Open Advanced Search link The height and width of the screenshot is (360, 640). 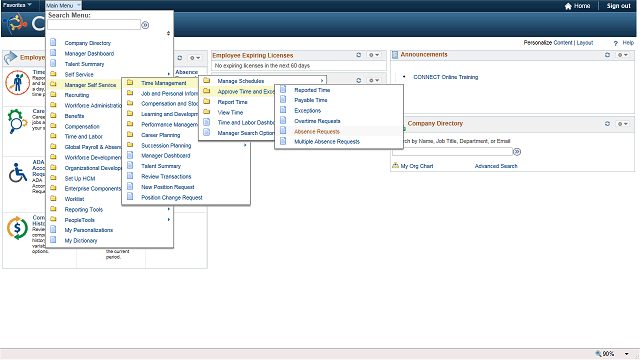(x=496, y=166)
